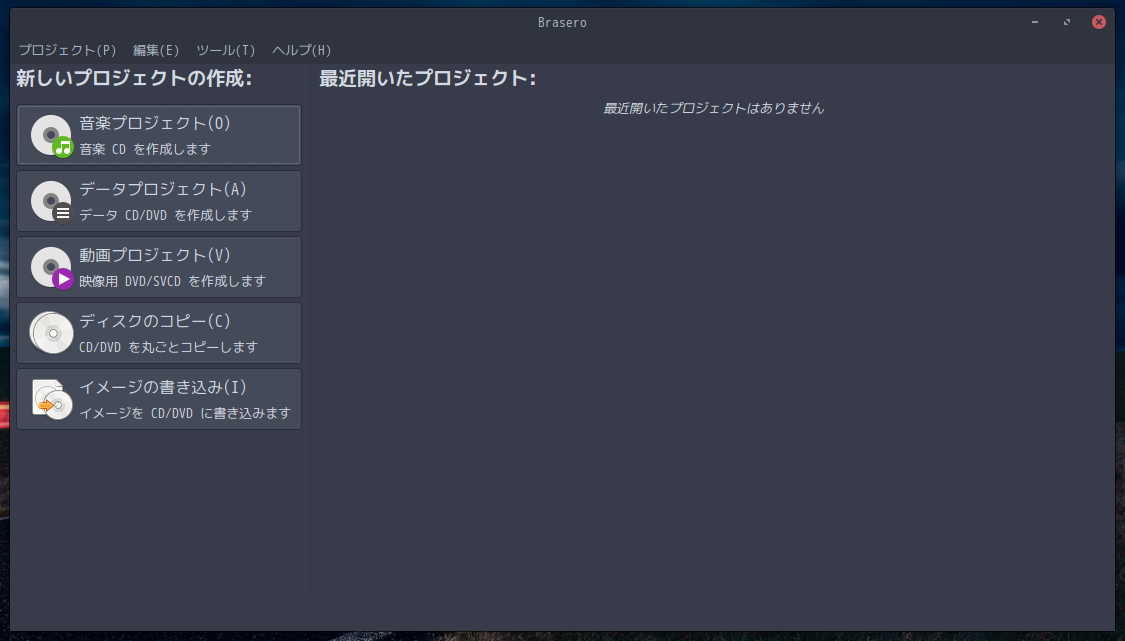
Task: Click the 音楽 CD を作成します description
Action: (145, 149)
